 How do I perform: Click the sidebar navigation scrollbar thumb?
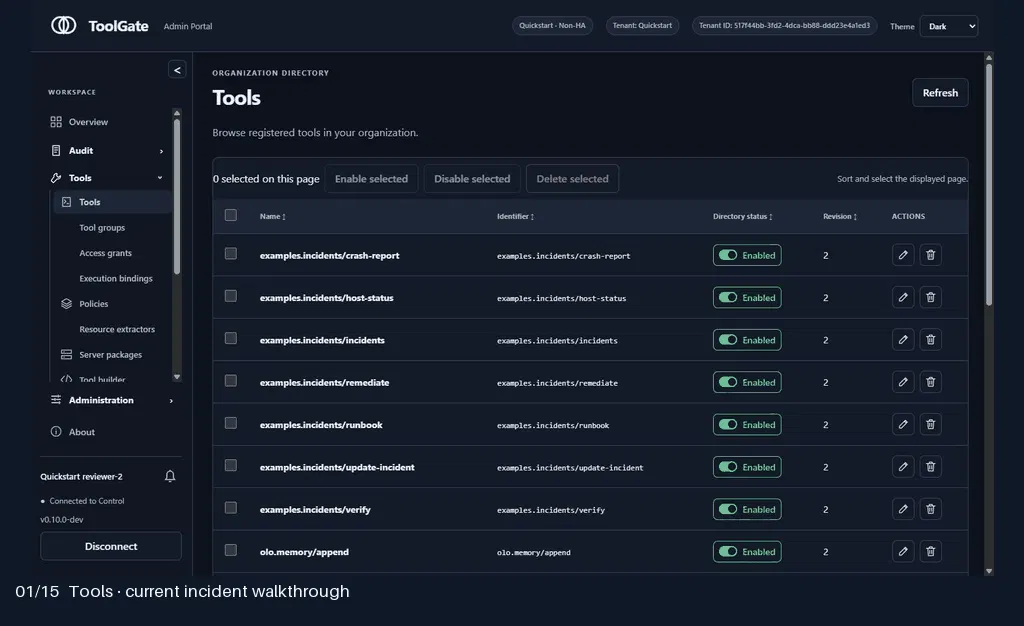(176, 196)
